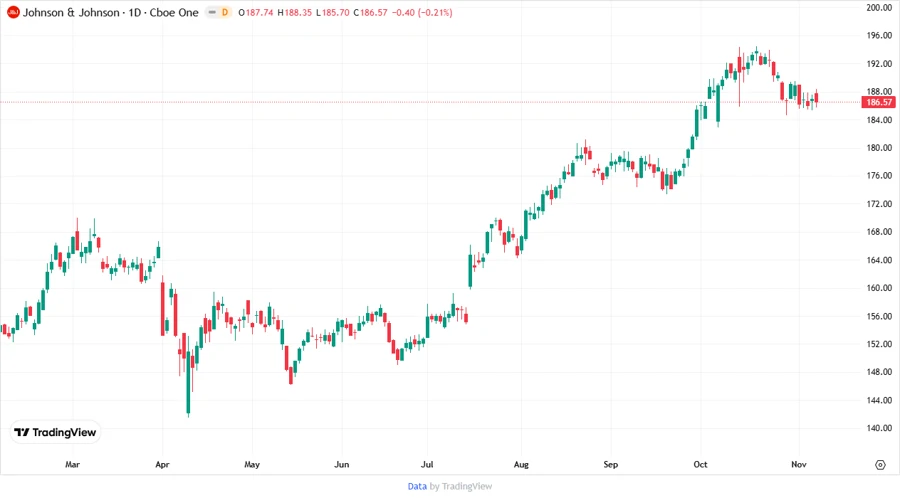This screenshot has height=498, width=900.
Task: Click the 144.00 price axis label
Action: click(879, 400)
